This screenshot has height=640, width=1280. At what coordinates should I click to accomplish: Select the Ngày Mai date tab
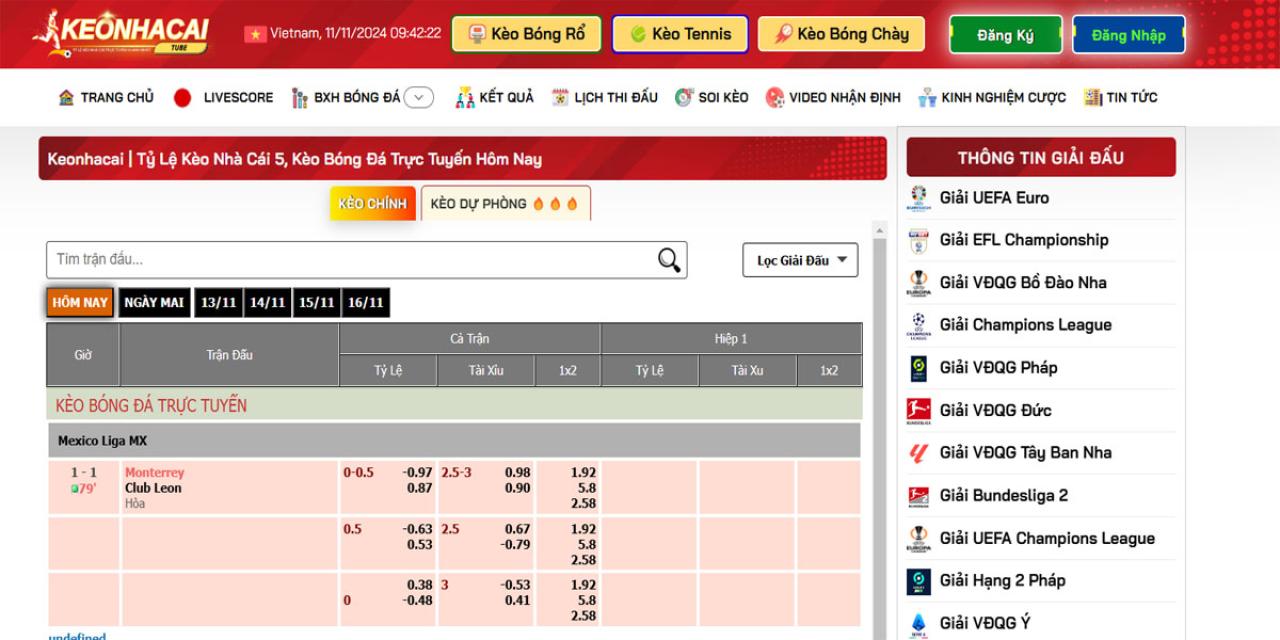154,303
